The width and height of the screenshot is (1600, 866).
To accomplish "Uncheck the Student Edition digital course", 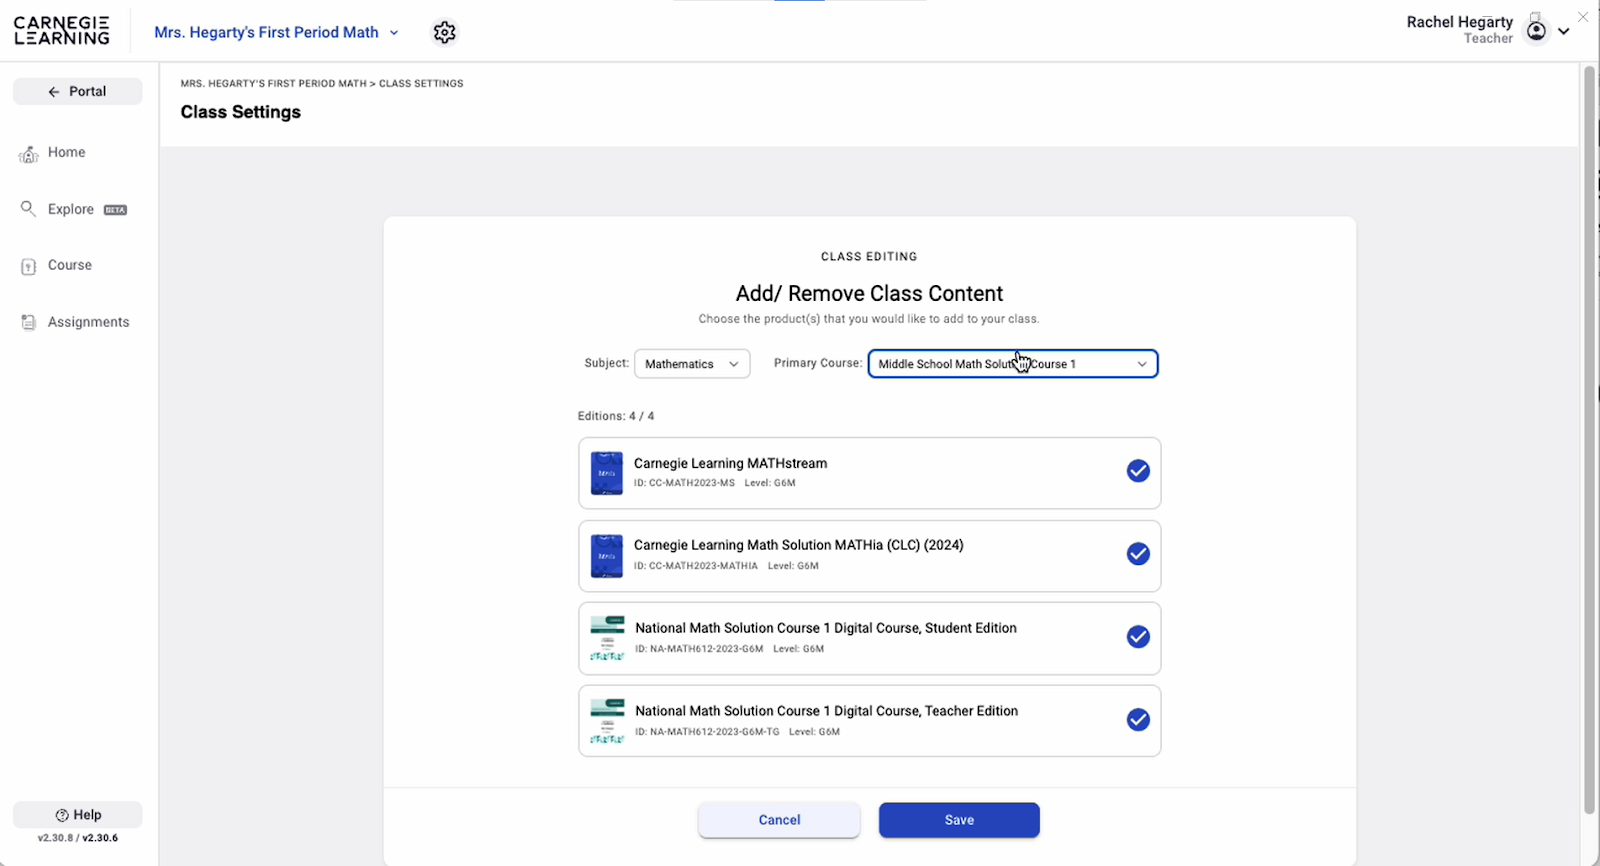I will click(1138, 637).
